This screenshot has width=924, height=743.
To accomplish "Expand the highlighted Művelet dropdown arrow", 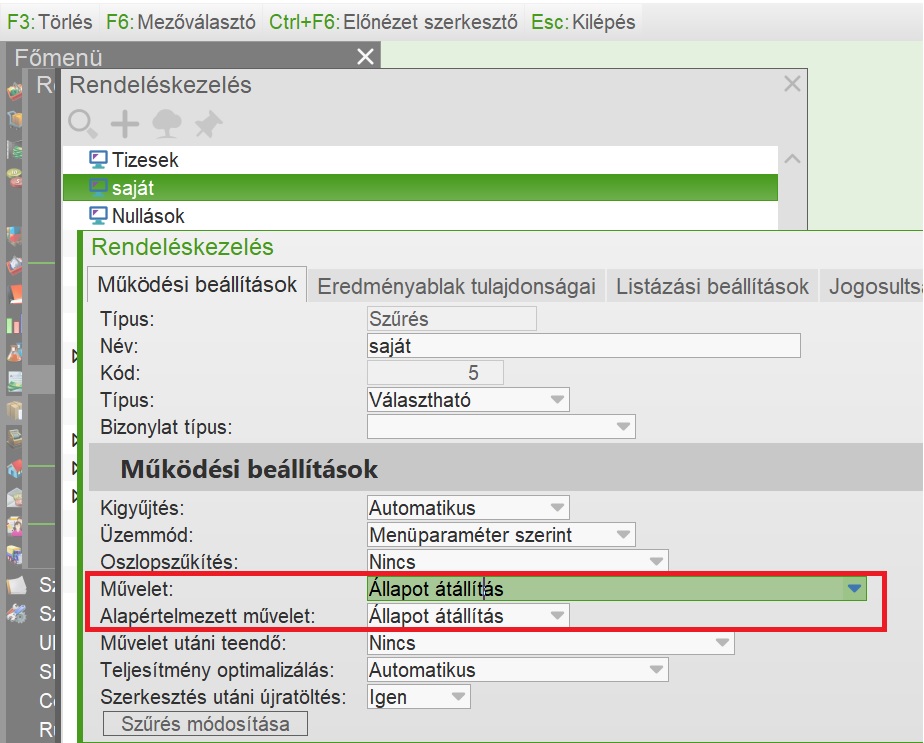I will [x=854, y=588].
